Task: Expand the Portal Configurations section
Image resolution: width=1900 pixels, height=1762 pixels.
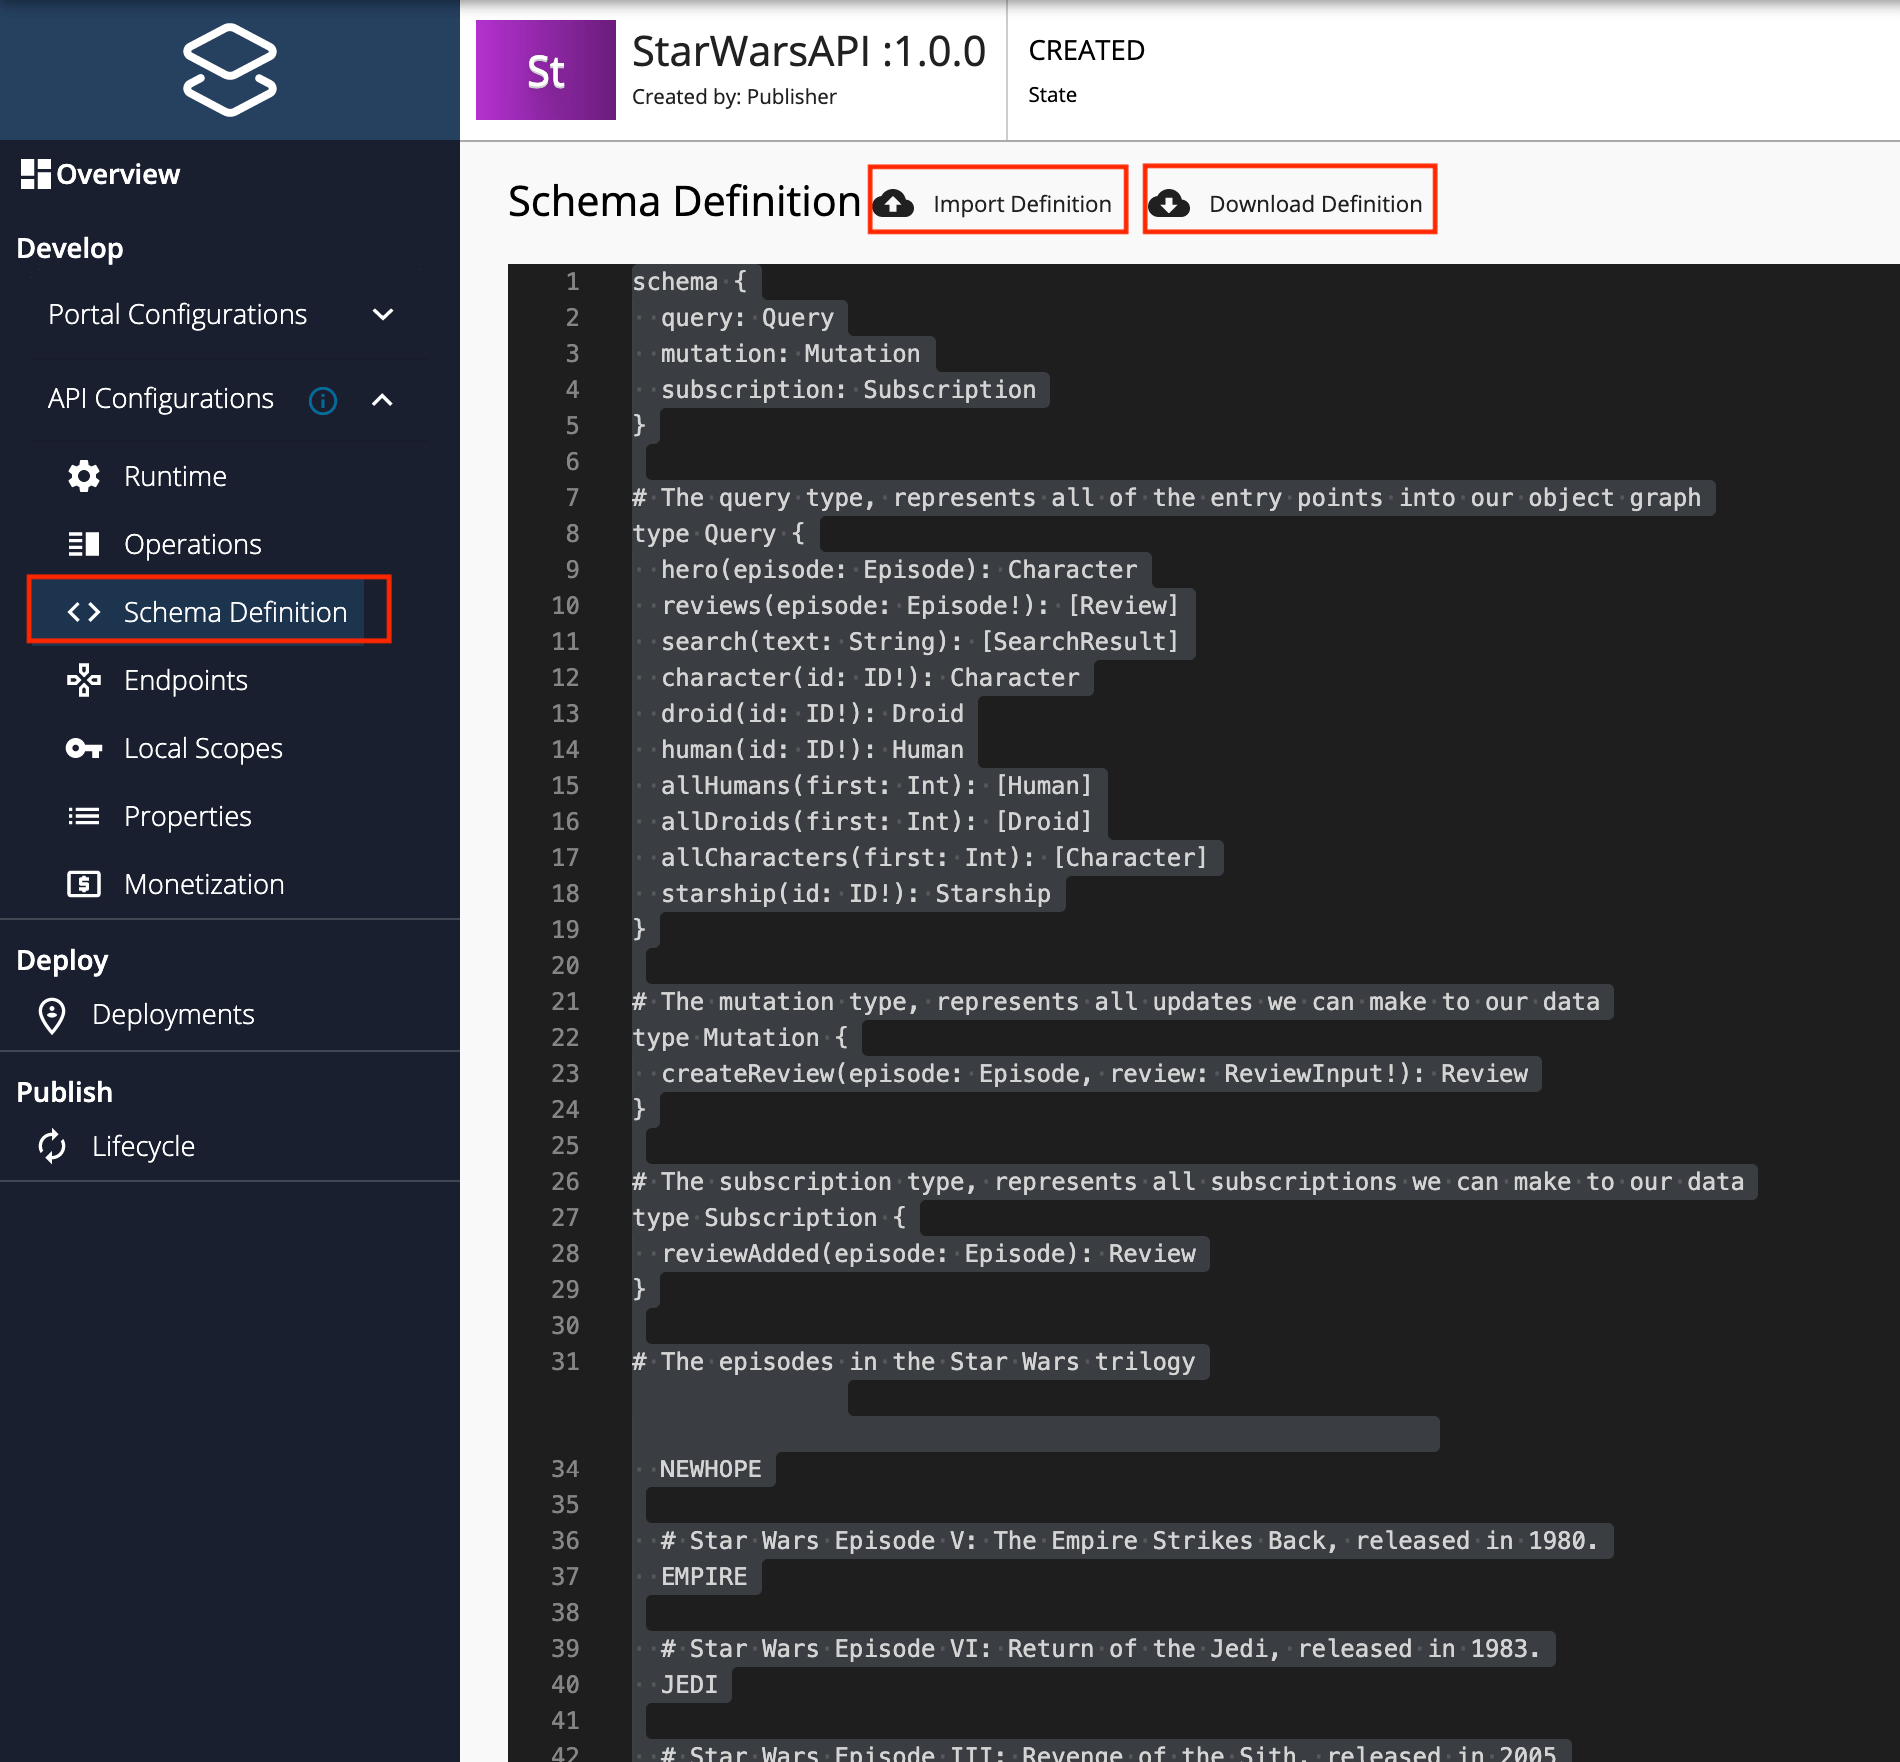Action: pos(382,314)
